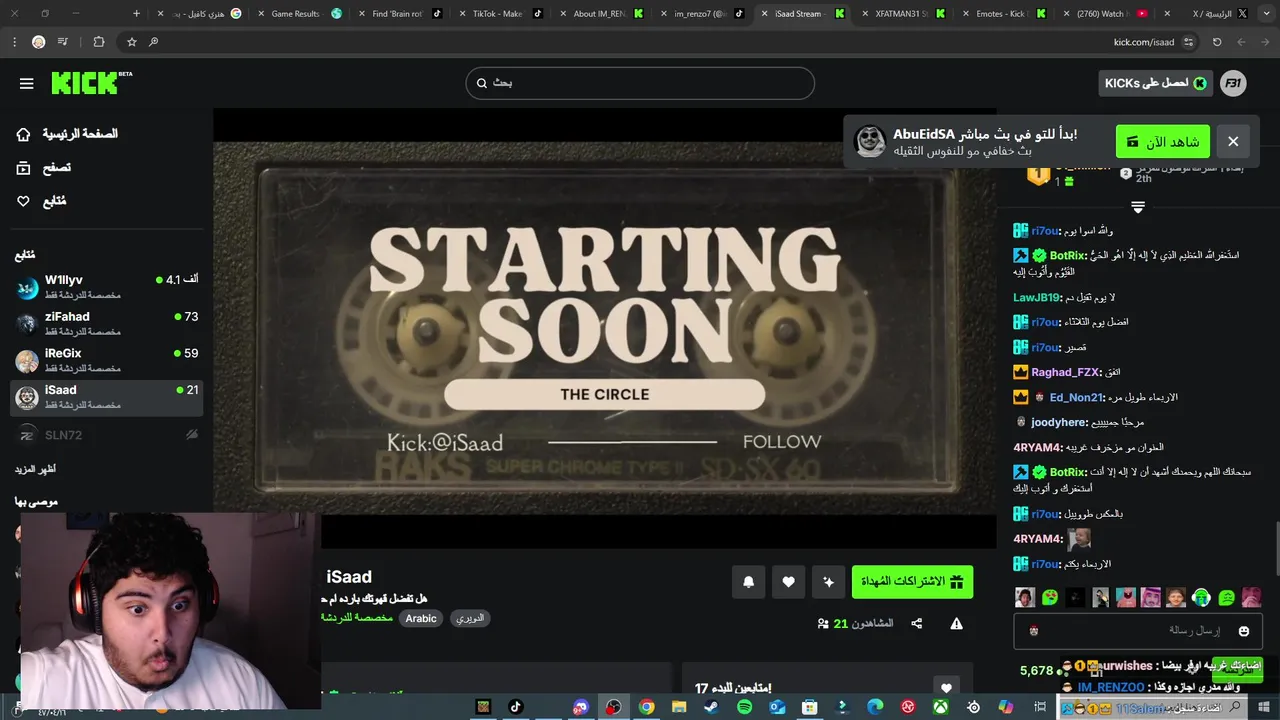Click the iSaad channel name title

click(349, 577)
